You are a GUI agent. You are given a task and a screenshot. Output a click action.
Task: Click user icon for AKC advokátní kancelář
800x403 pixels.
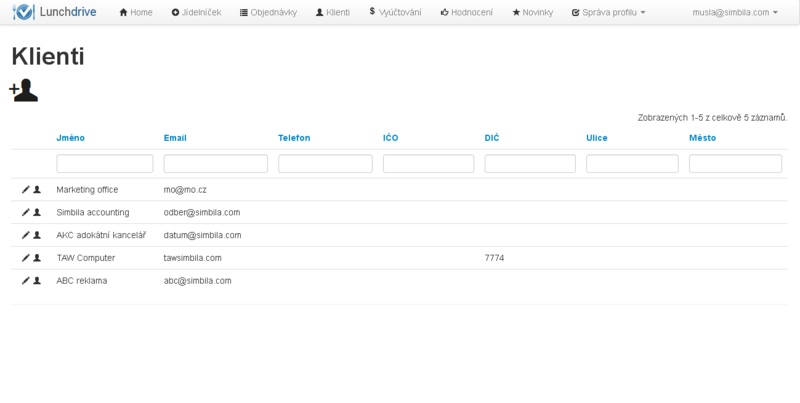click(x=37, y=235)
